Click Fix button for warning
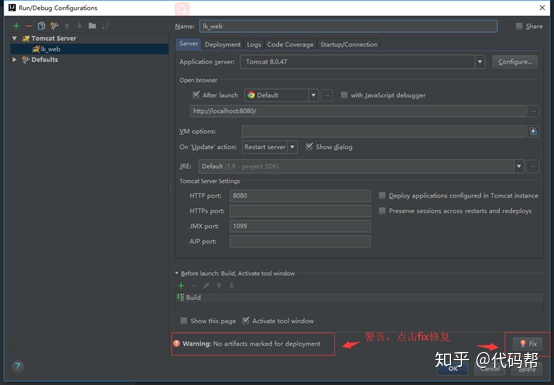The height and width of the screenshot is (385, 554). tap(528, 344)
